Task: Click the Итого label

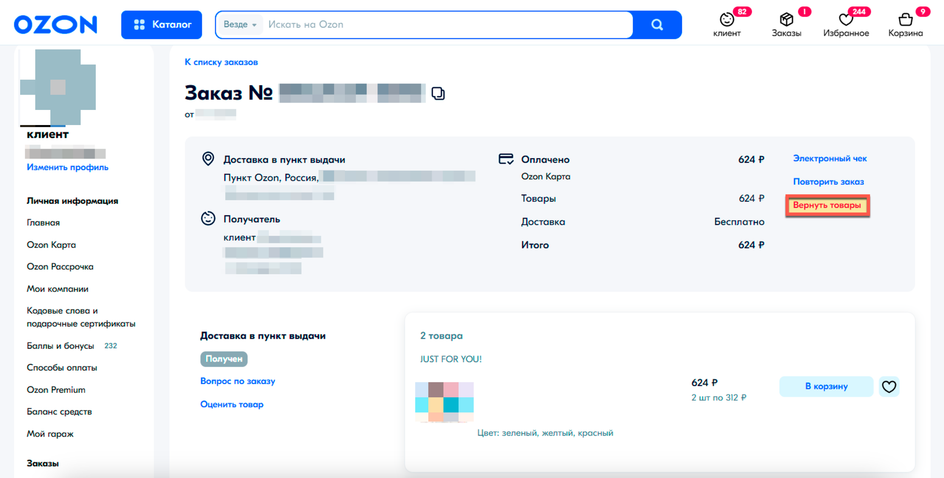Action: (x=535, y=245)
